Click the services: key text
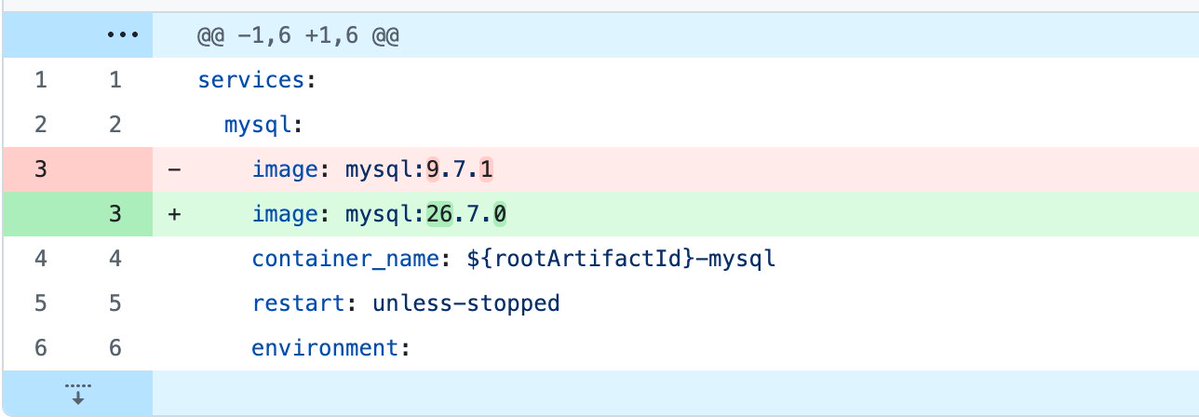 tap(257, 80)
